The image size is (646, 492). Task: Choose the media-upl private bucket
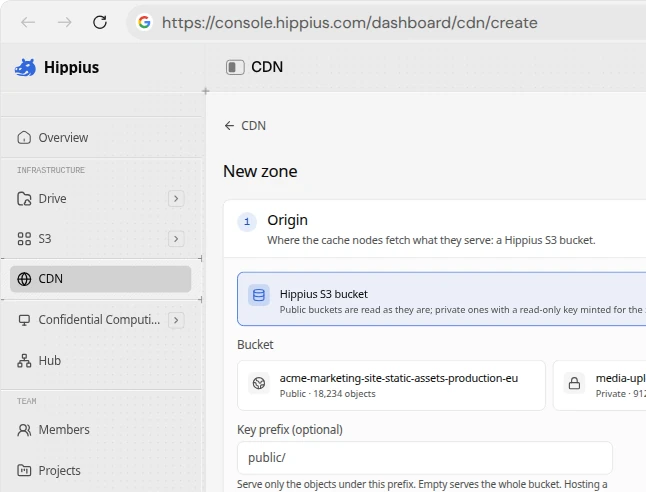point(599,385)
